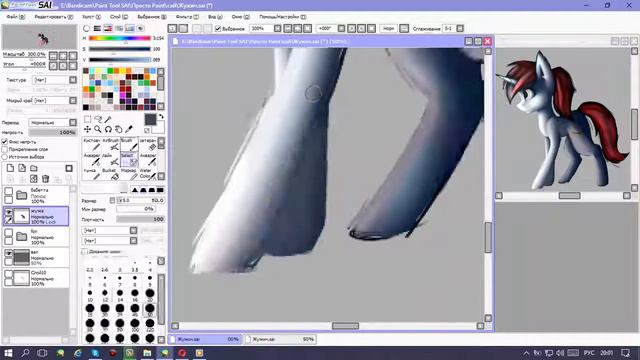This screenshot has width=640, height=360.
Task: Open the Слой menu
Action: [x=118, y=17]
